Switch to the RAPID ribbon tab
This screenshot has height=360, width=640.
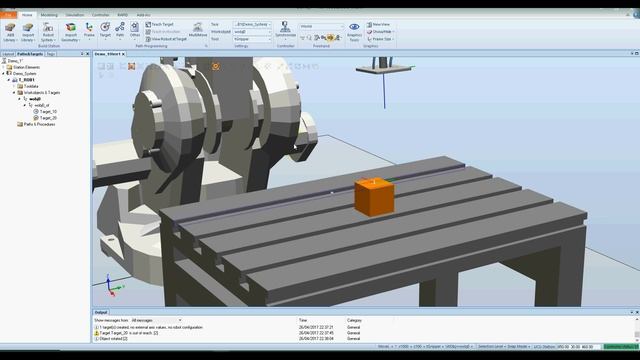coord(122,15)
